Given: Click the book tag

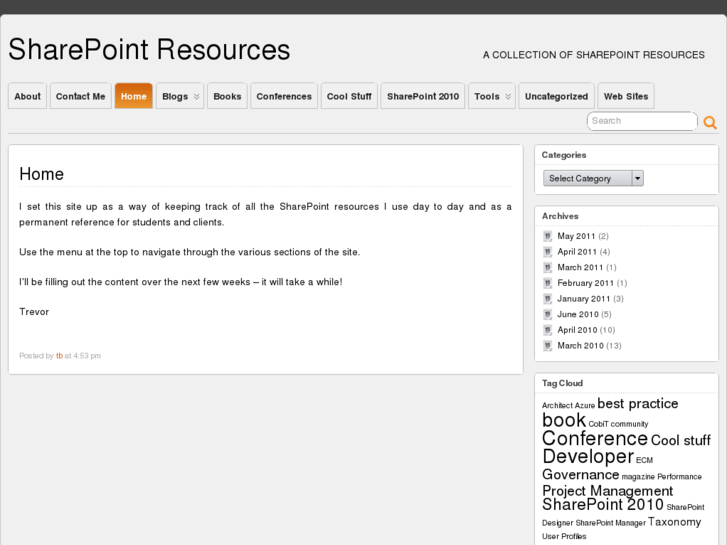Looking at the screenshot, I should (x=564, y=420).
